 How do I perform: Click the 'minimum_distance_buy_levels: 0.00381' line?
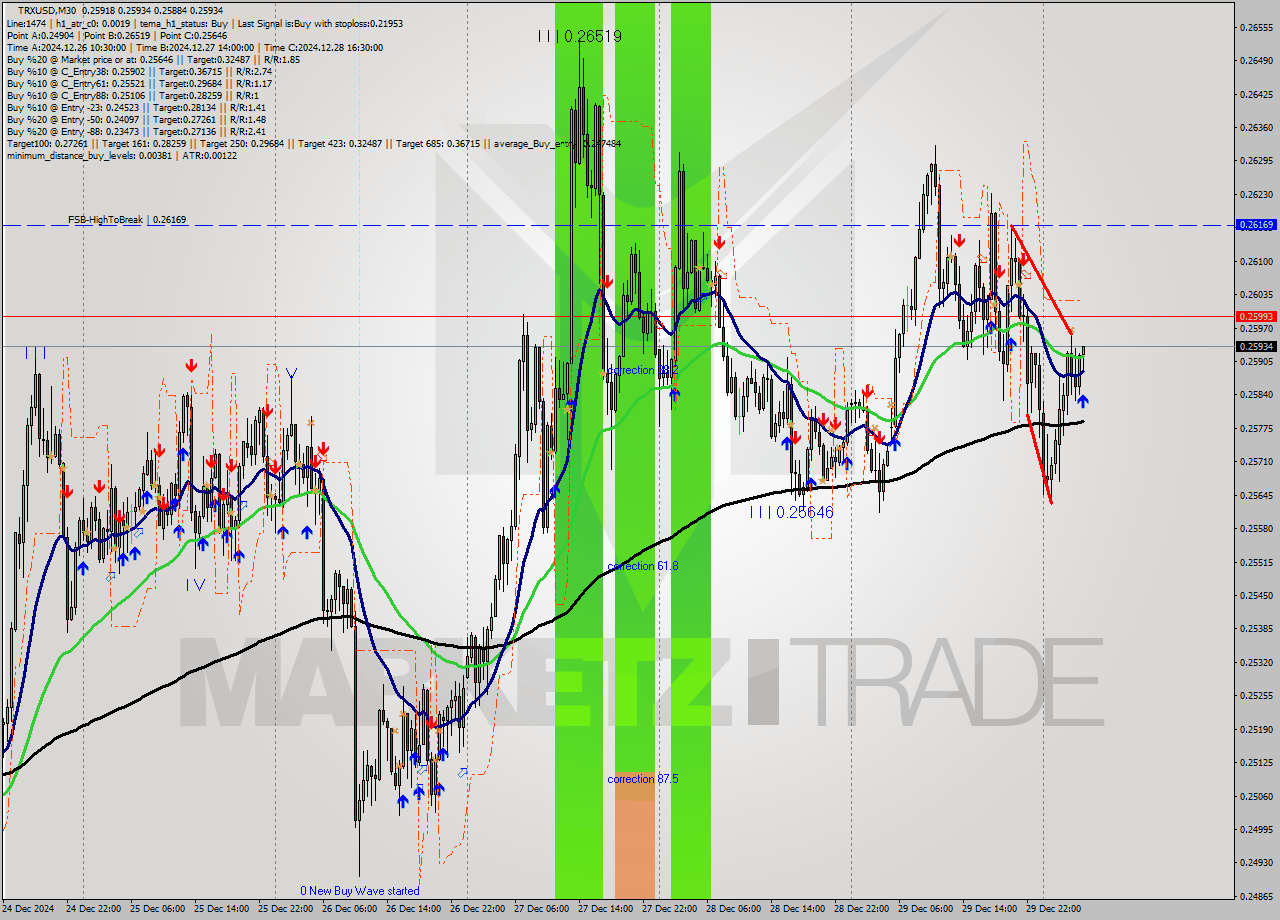[121, 155]
